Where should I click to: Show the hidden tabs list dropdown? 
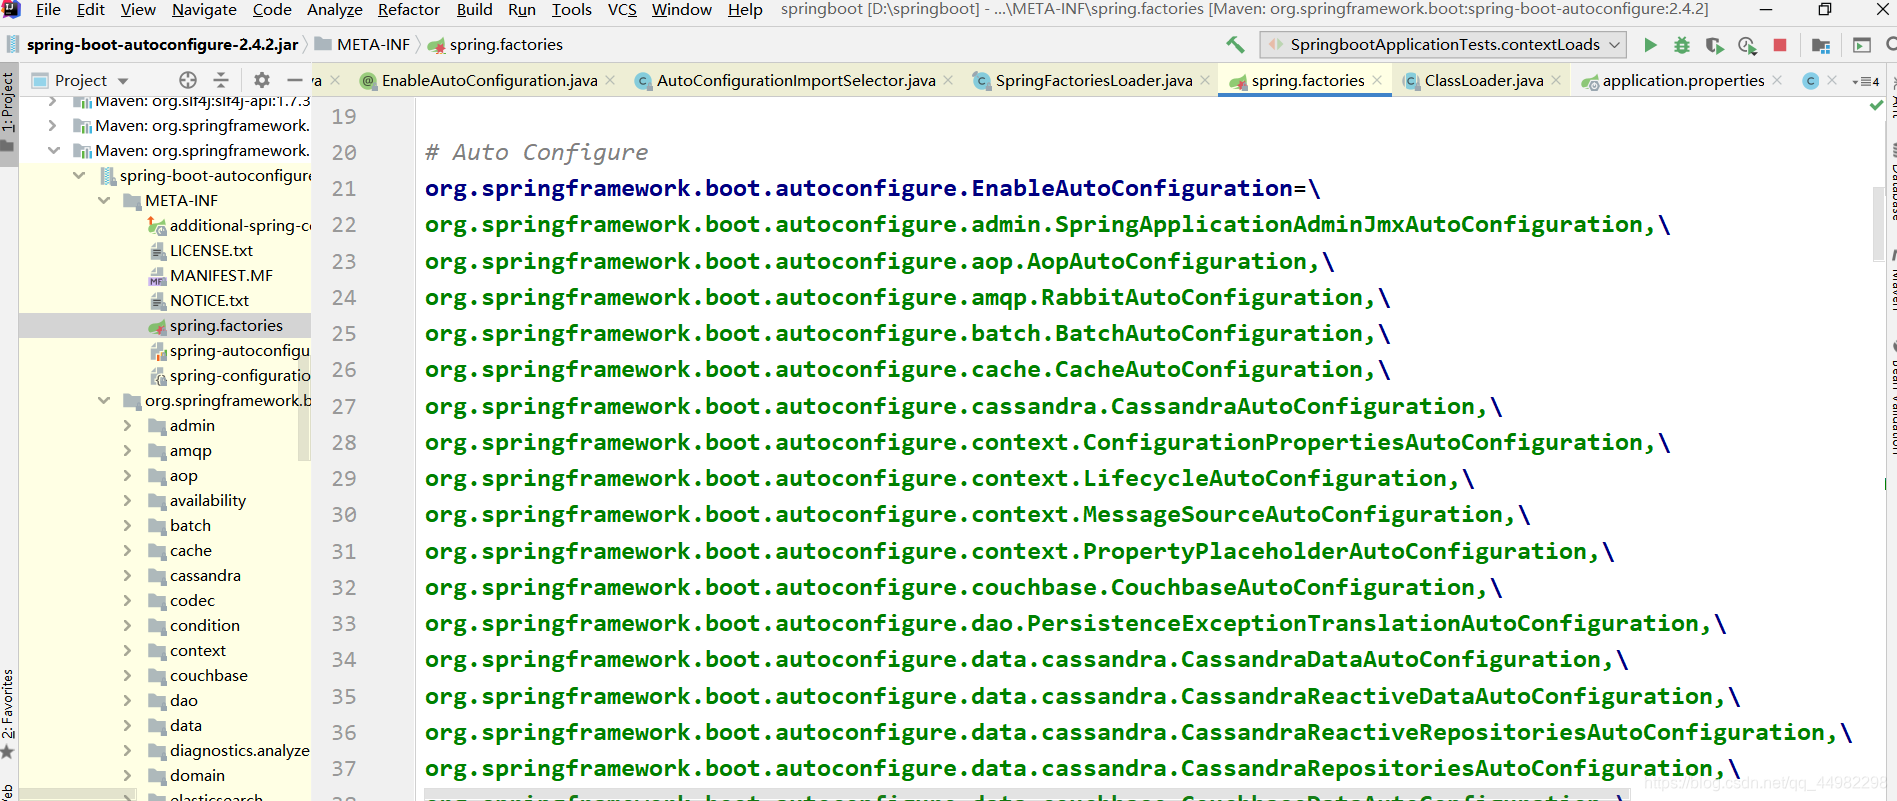1866,81
